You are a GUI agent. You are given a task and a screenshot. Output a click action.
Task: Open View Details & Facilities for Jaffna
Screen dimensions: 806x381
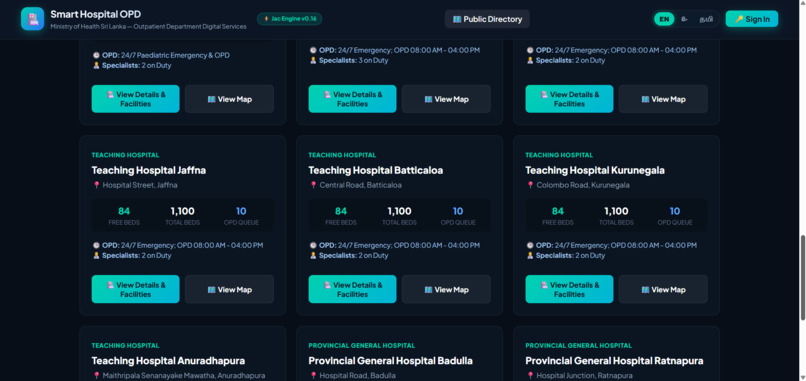(x=136, y=289)
